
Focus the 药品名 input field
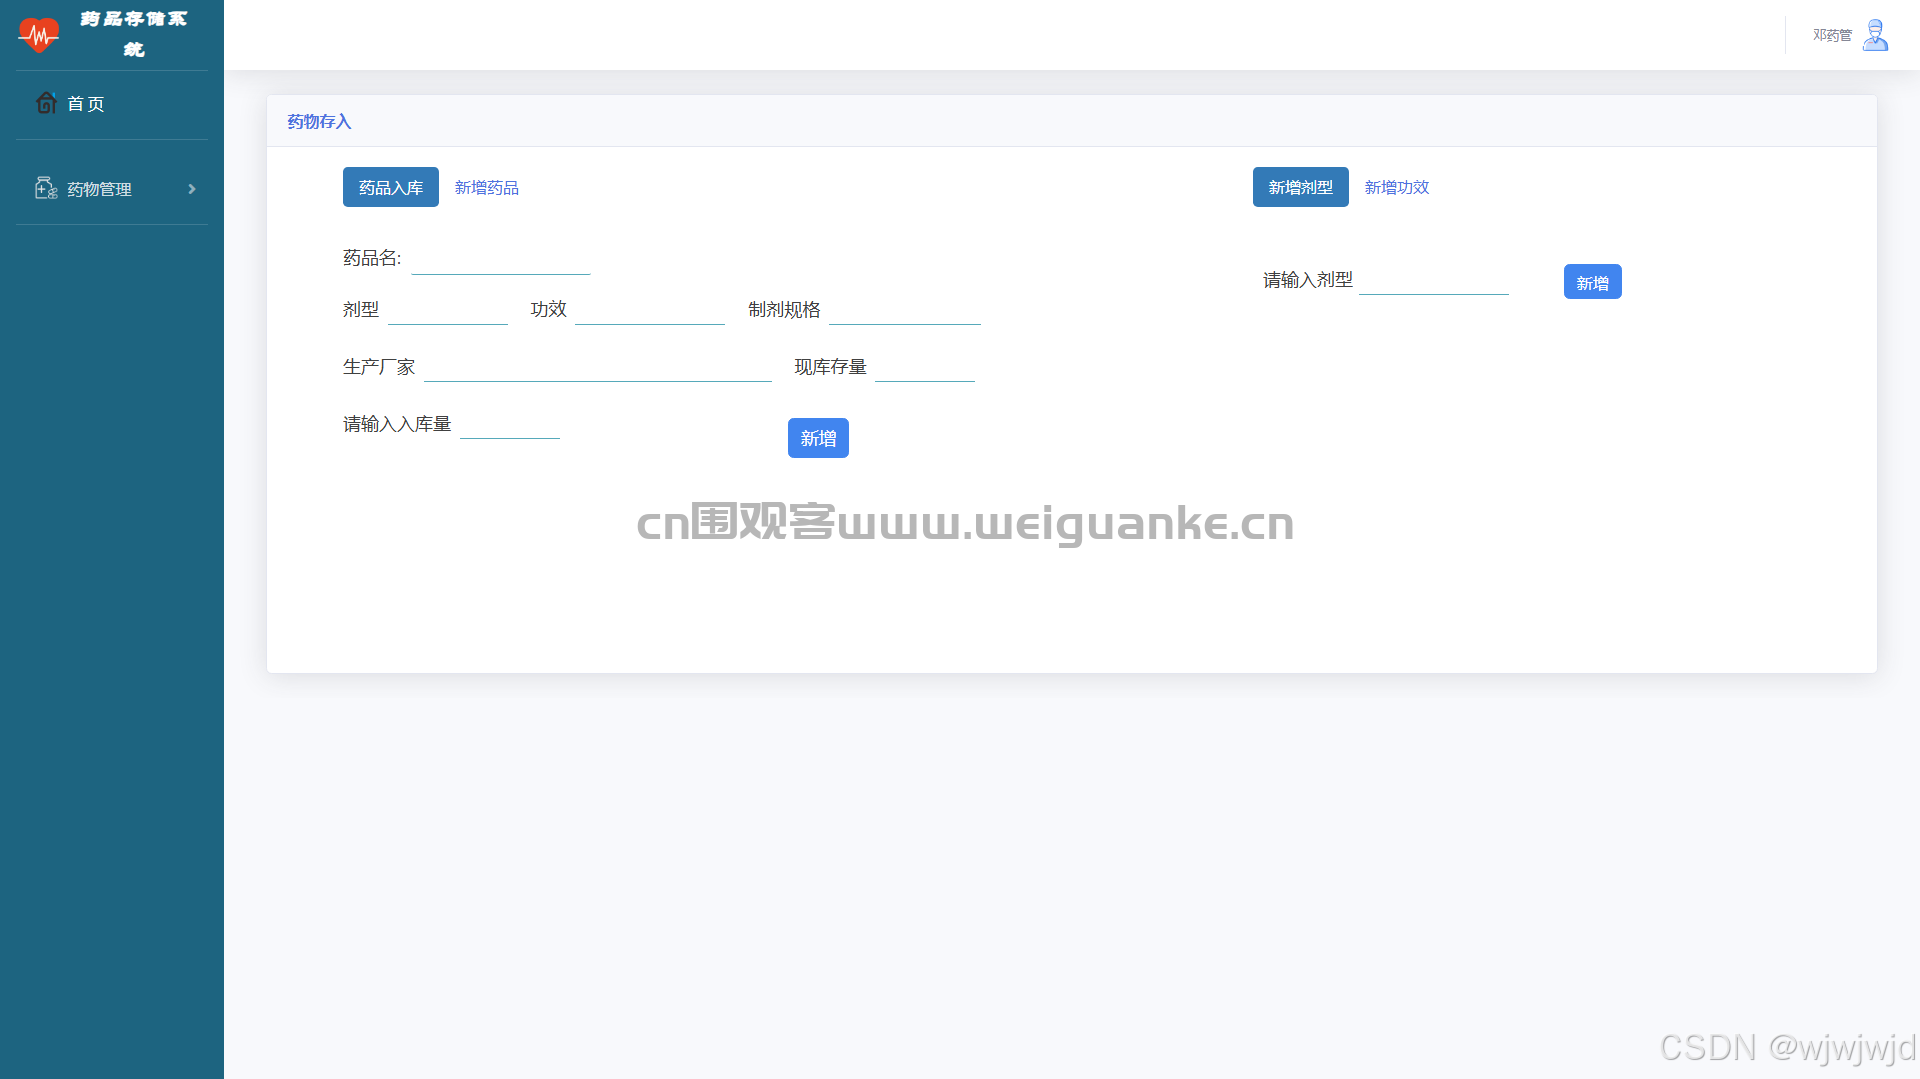(501, 260)
